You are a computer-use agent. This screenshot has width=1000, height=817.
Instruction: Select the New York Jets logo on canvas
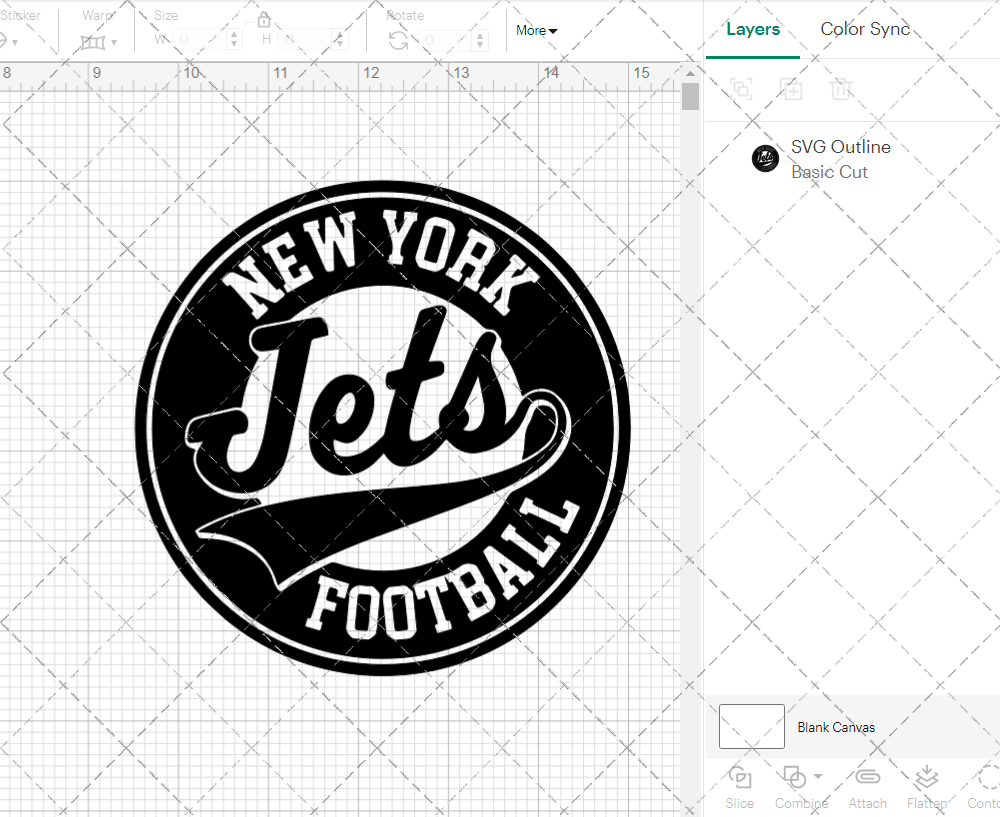point(383,428)
